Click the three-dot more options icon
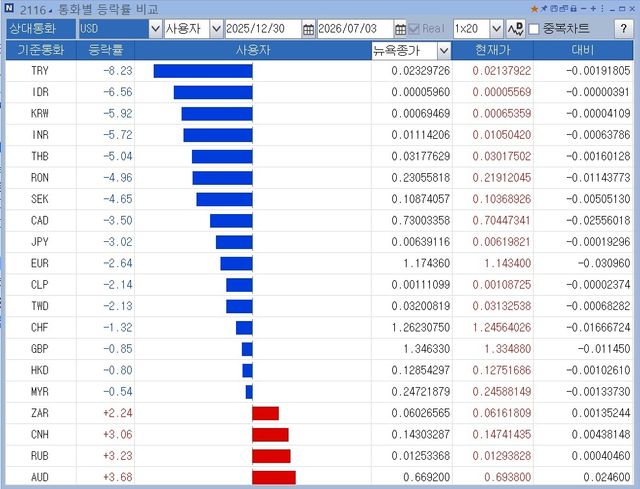The image size is (640, 489). point(602,9)
